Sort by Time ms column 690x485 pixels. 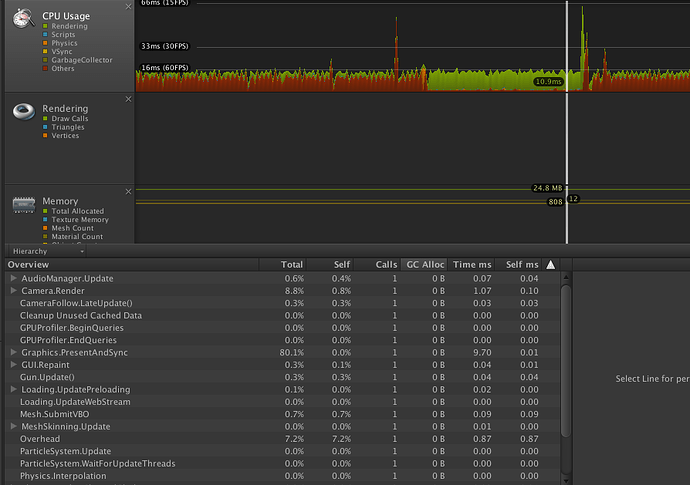[x=472, y=265]
